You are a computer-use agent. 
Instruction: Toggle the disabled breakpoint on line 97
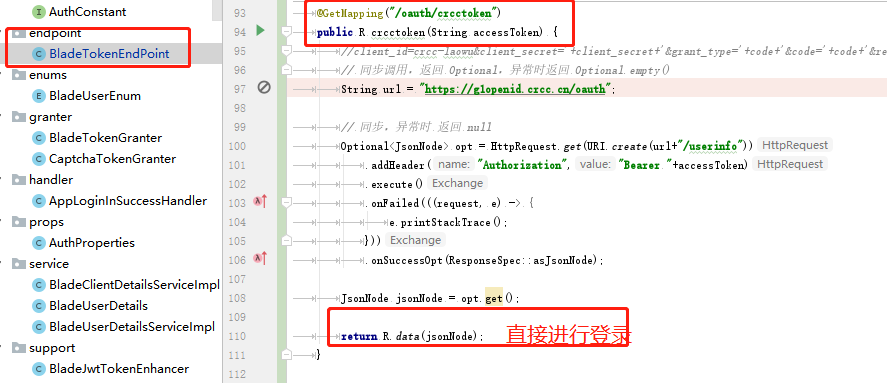(264, 88)
